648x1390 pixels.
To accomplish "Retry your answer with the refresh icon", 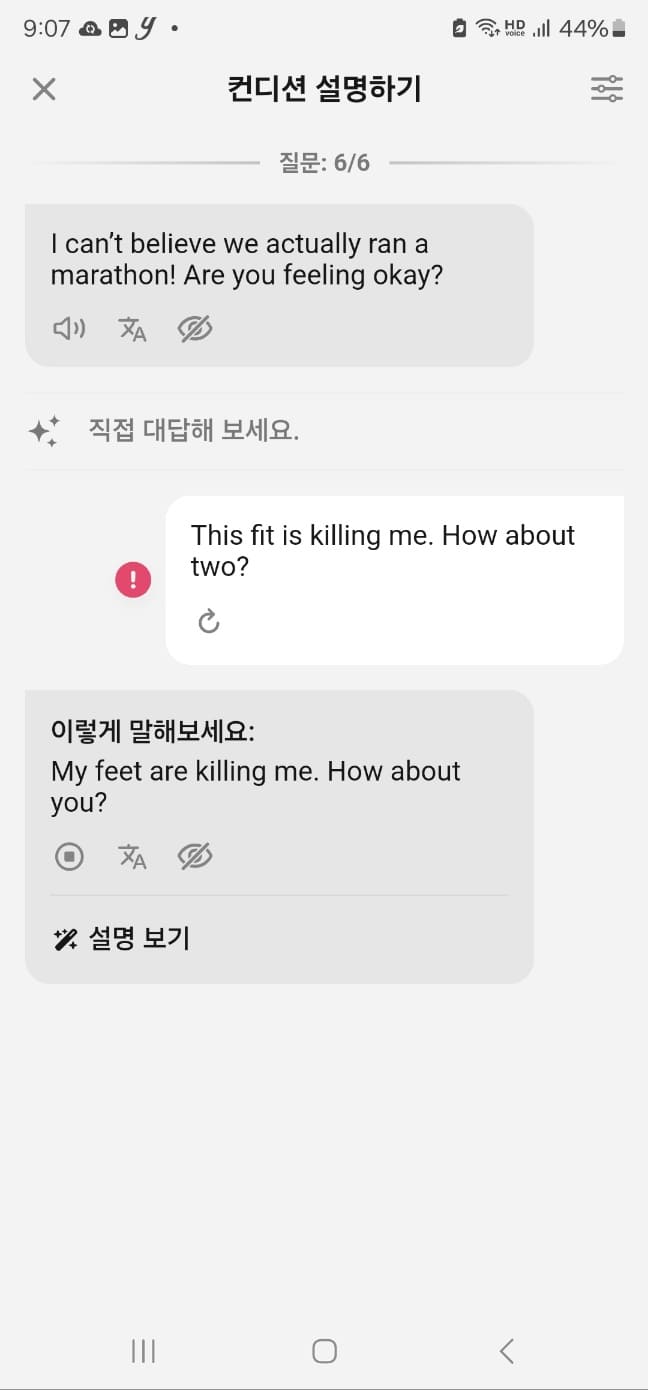I will [x=208, y=621].
